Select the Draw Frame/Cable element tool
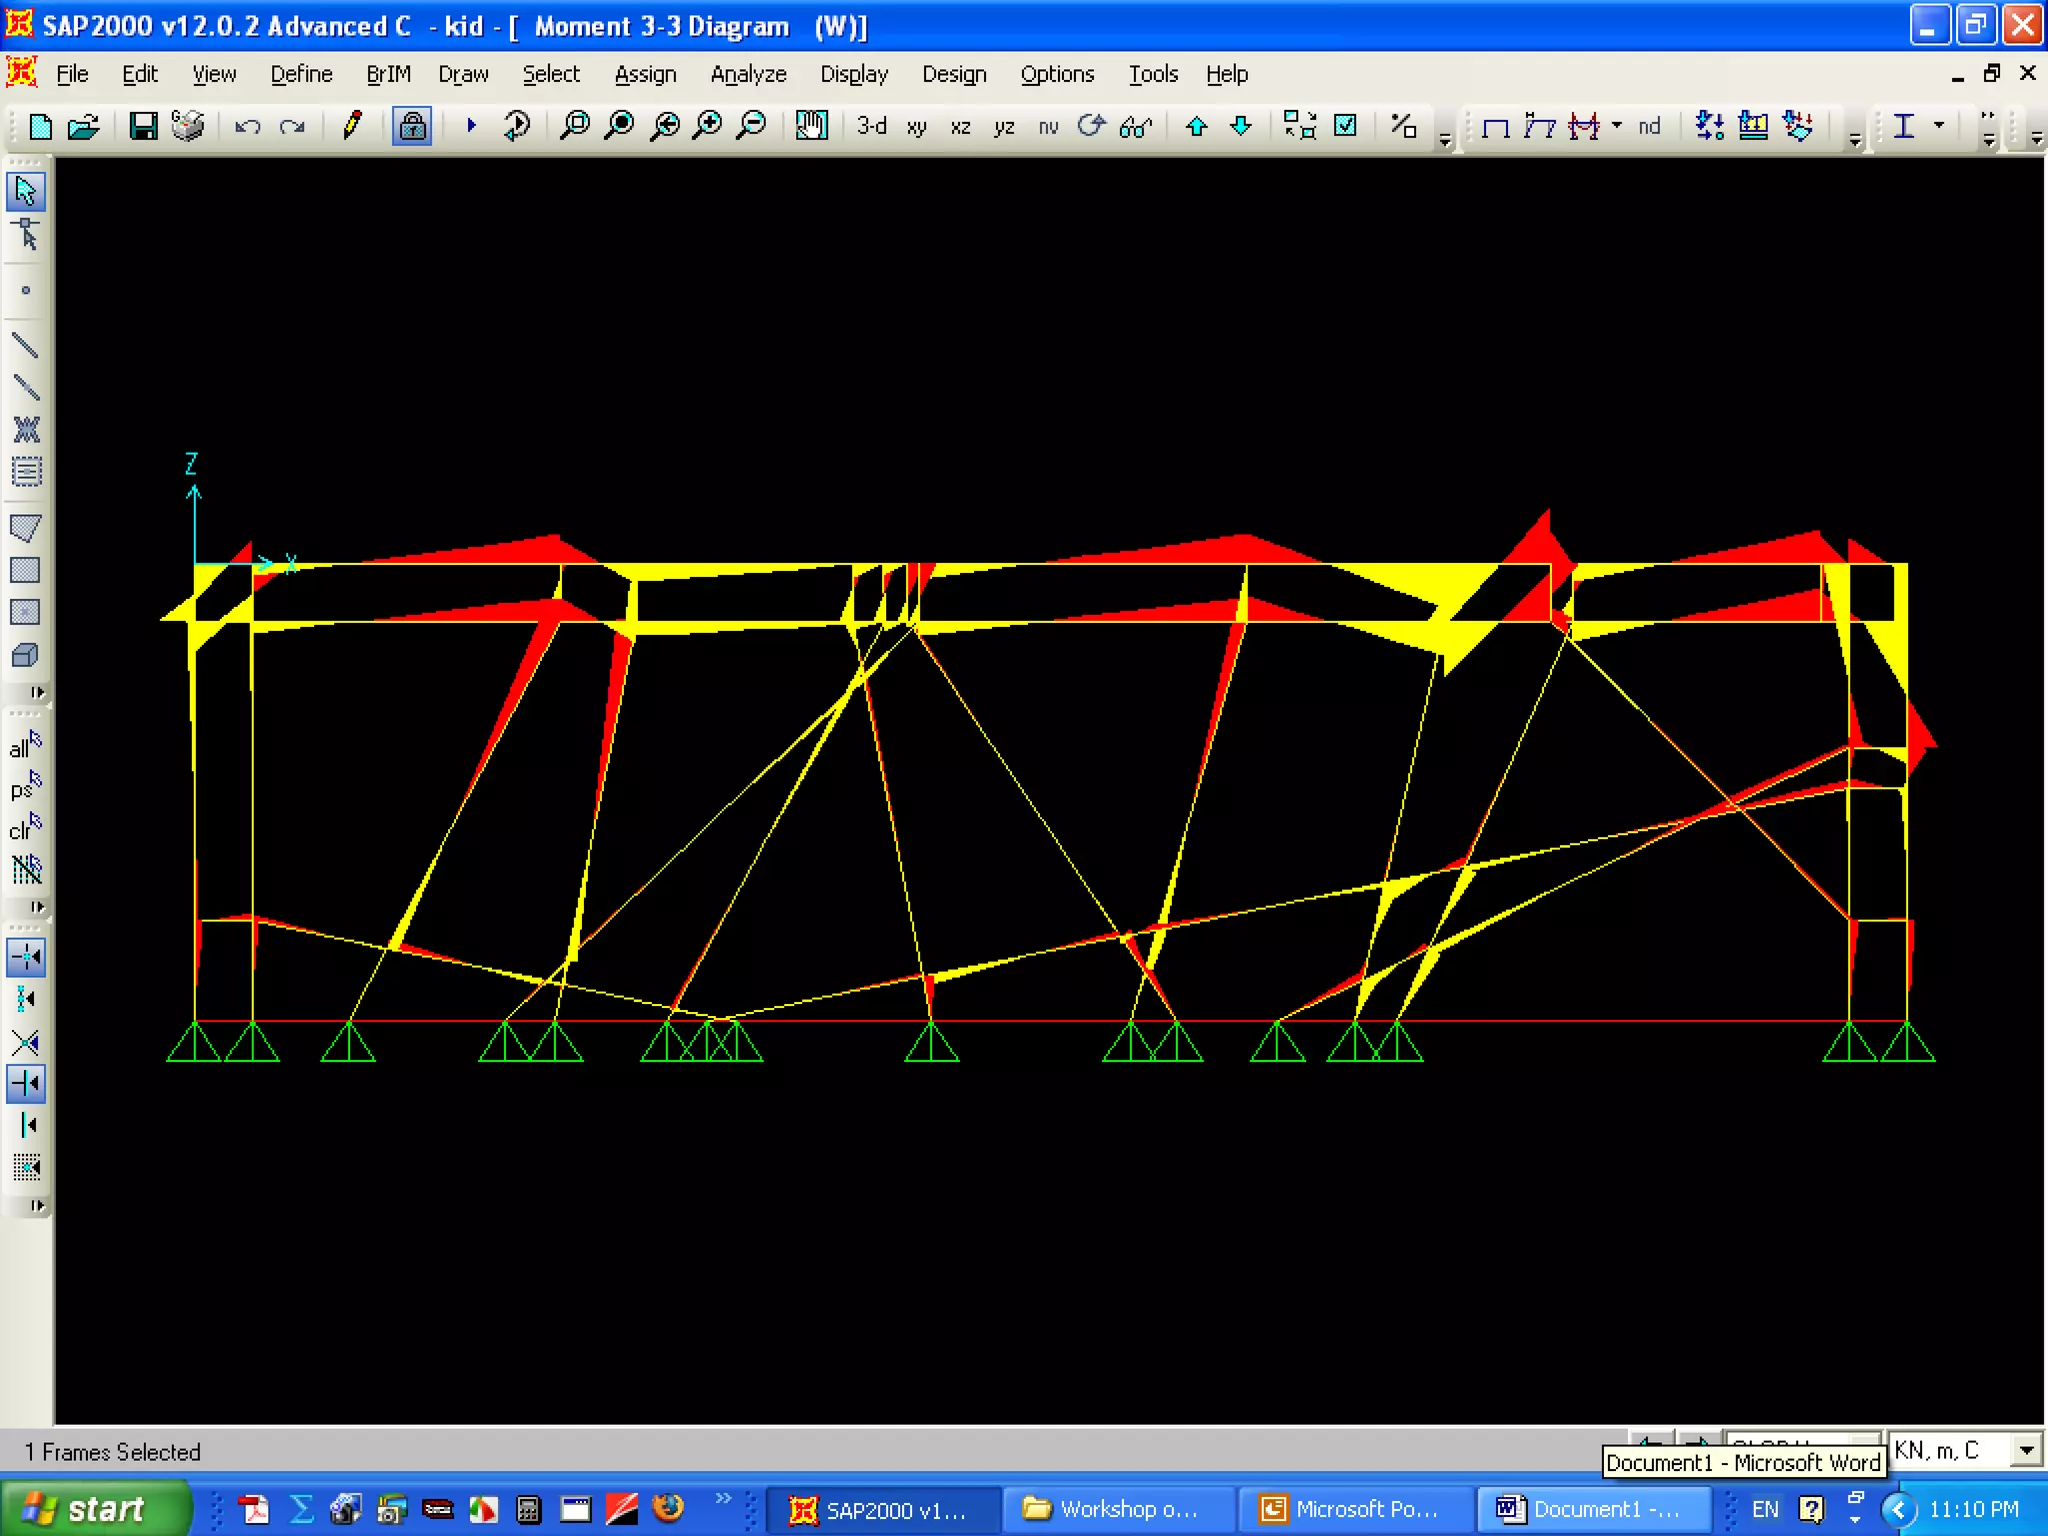Viewport: 2048px width, 1536px height. [x=25, y=346]
